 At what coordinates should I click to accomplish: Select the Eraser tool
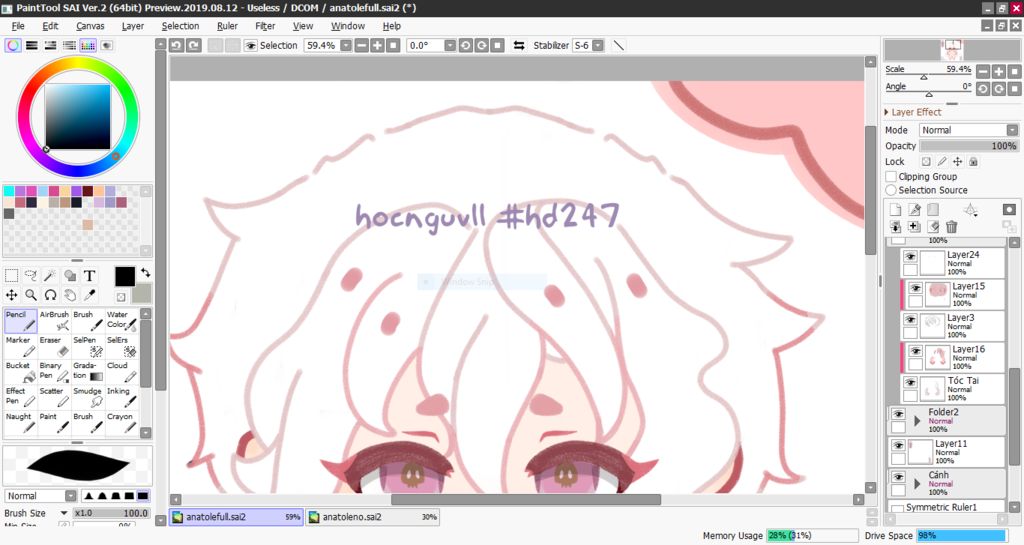pos(54,346)
